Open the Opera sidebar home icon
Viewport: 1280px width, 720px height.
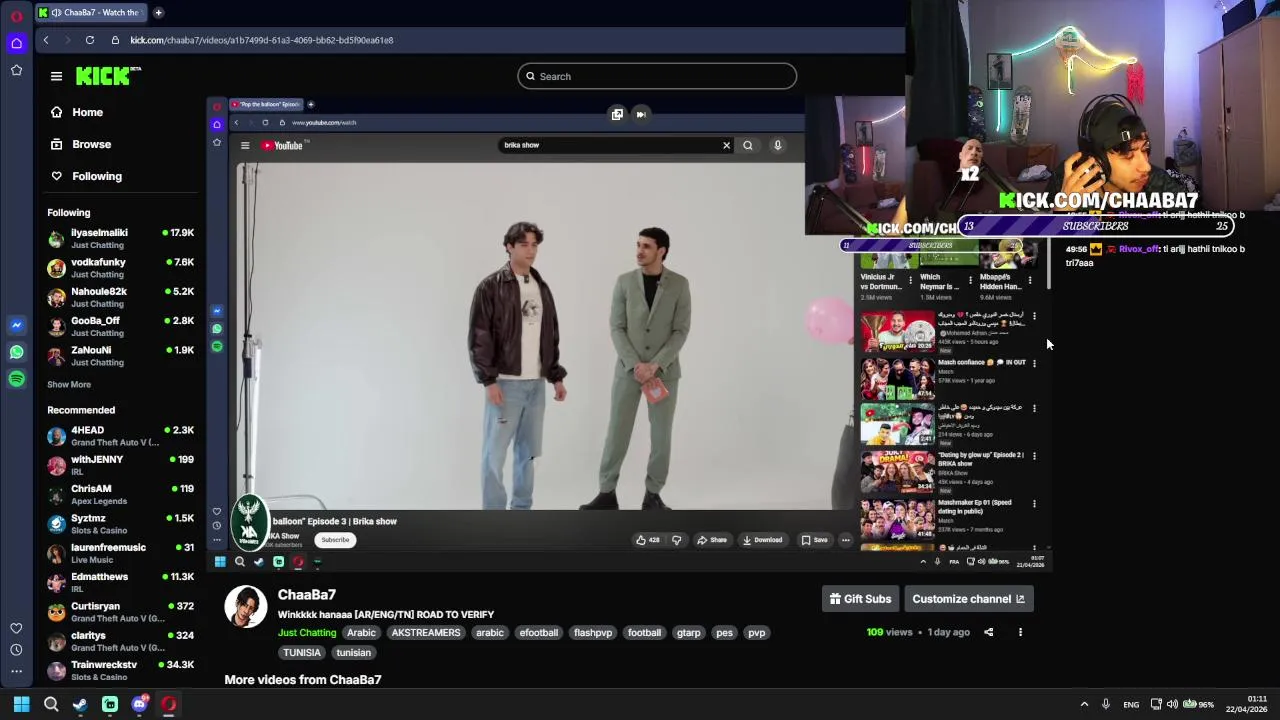tap(16, 43)
